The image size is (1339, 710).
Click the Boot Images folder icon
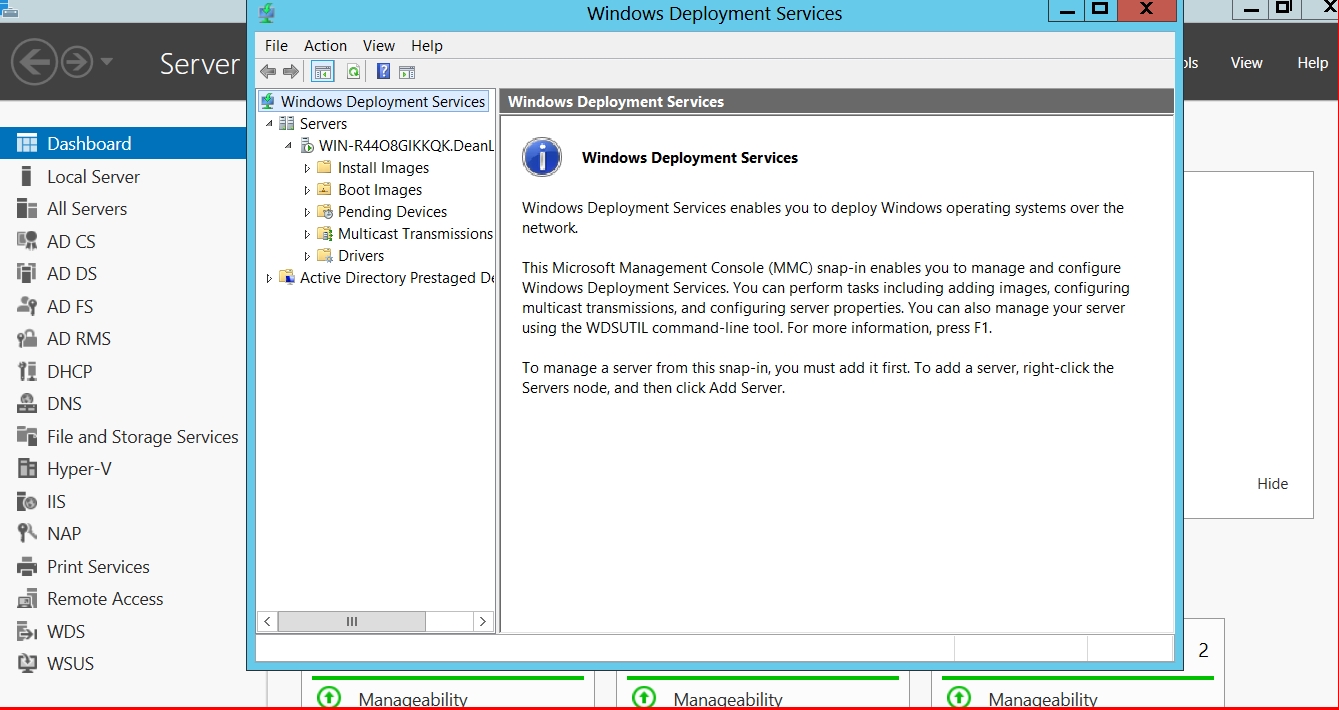click(x=324, y=190)
